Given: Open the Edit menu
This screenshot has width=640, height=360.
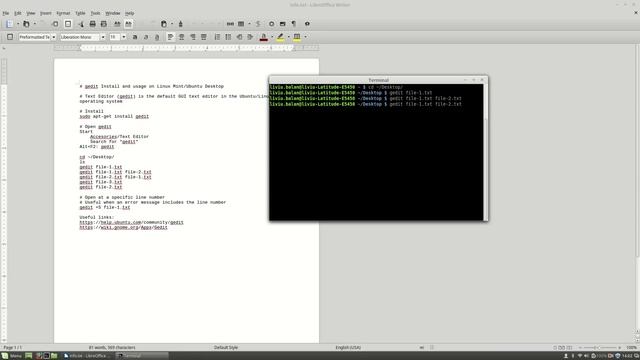Looking at the screenshot, I should coord(18,13).
